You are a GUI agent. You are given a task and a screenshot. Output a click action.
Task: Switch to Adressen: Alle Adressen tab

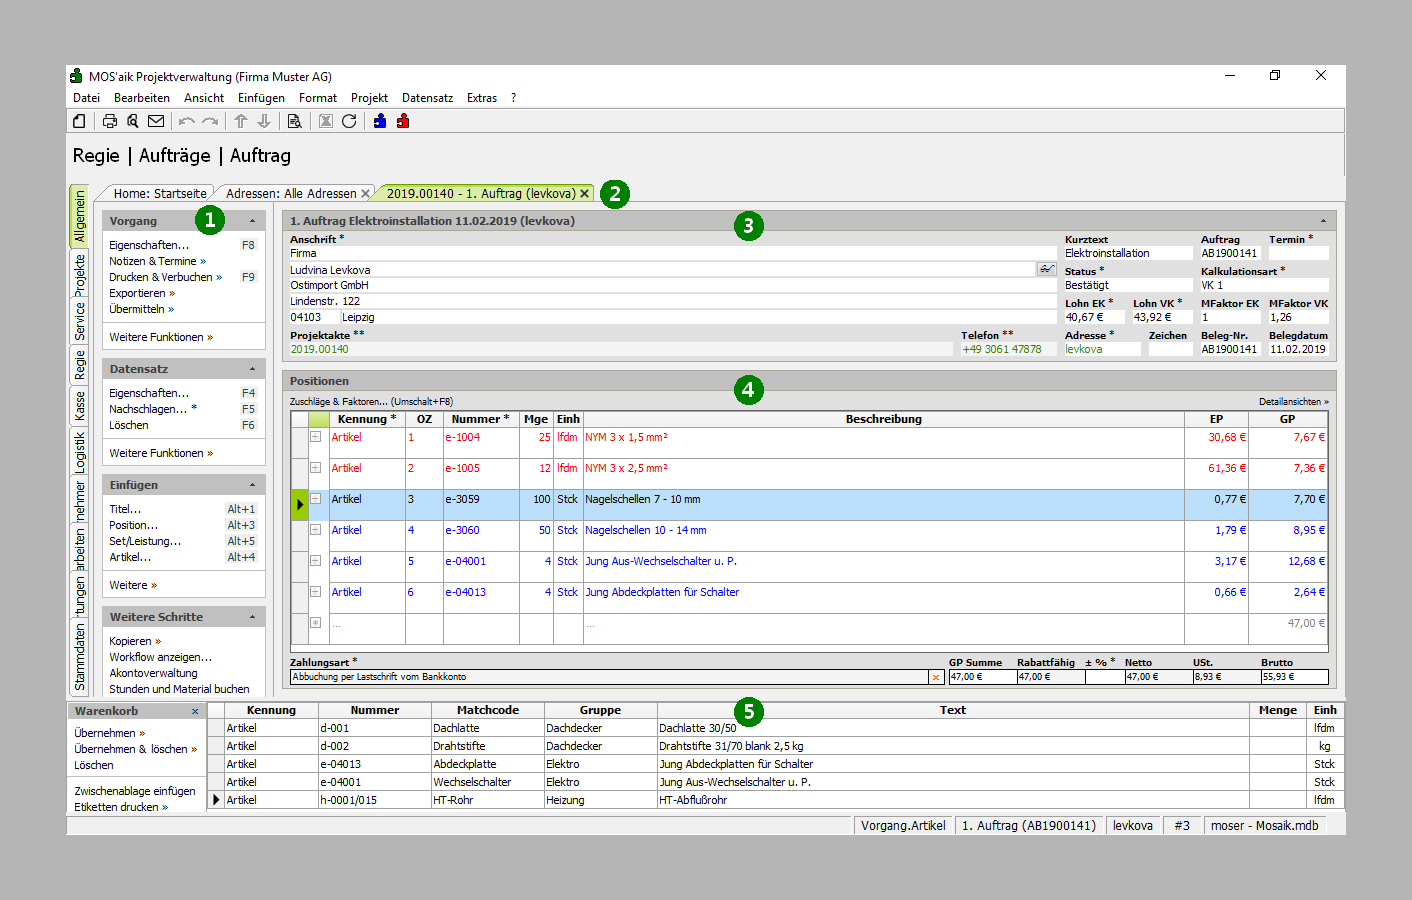[x=290, y=194]
